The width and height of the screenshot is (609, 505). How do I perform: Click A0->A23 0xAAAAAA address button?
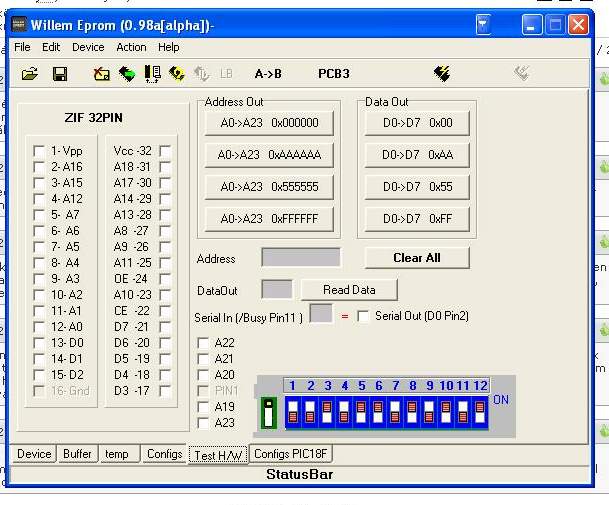coord(269,155)
